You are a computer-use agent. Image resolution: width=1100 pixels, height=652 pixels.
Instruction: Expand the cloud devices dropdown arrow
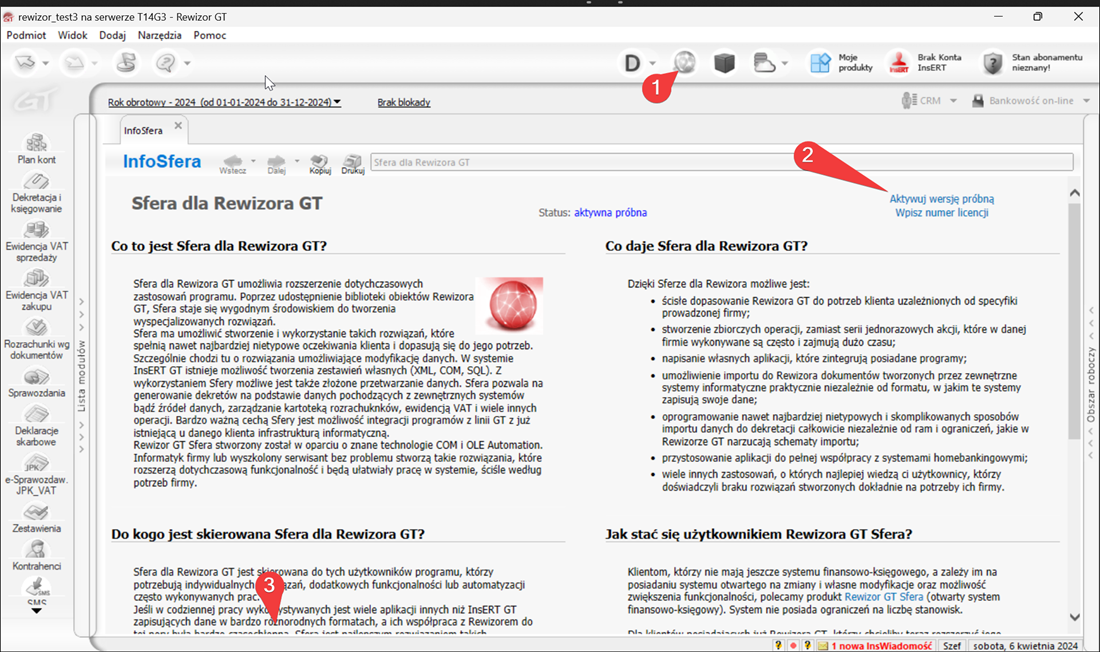785,63
